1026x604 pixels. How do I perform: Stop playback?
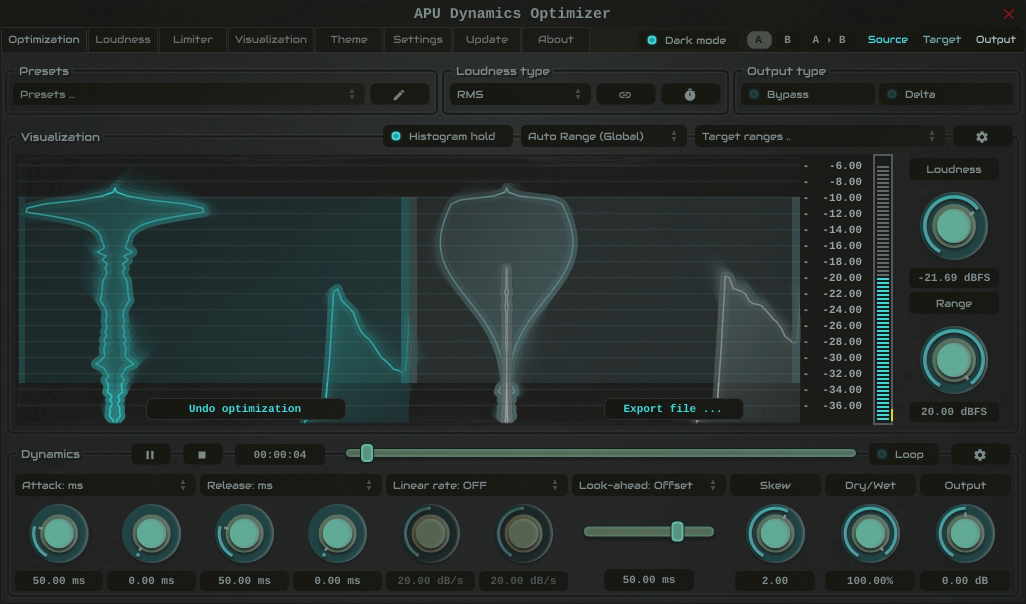[x=202, y=455]
